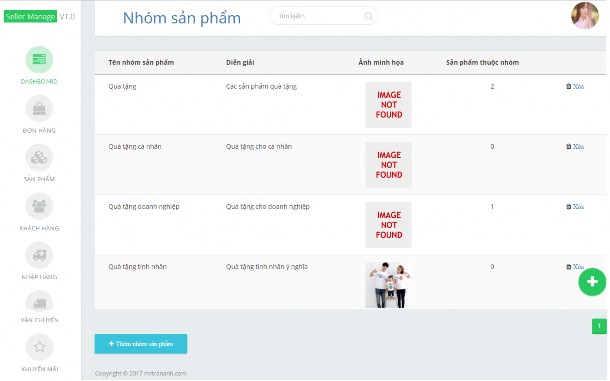Click Image Not Found thumbnail for Quà tặng doanh nghiệp
Image resolution: width=610 pixels, height=381 pixels.
[x=388, y=225]
